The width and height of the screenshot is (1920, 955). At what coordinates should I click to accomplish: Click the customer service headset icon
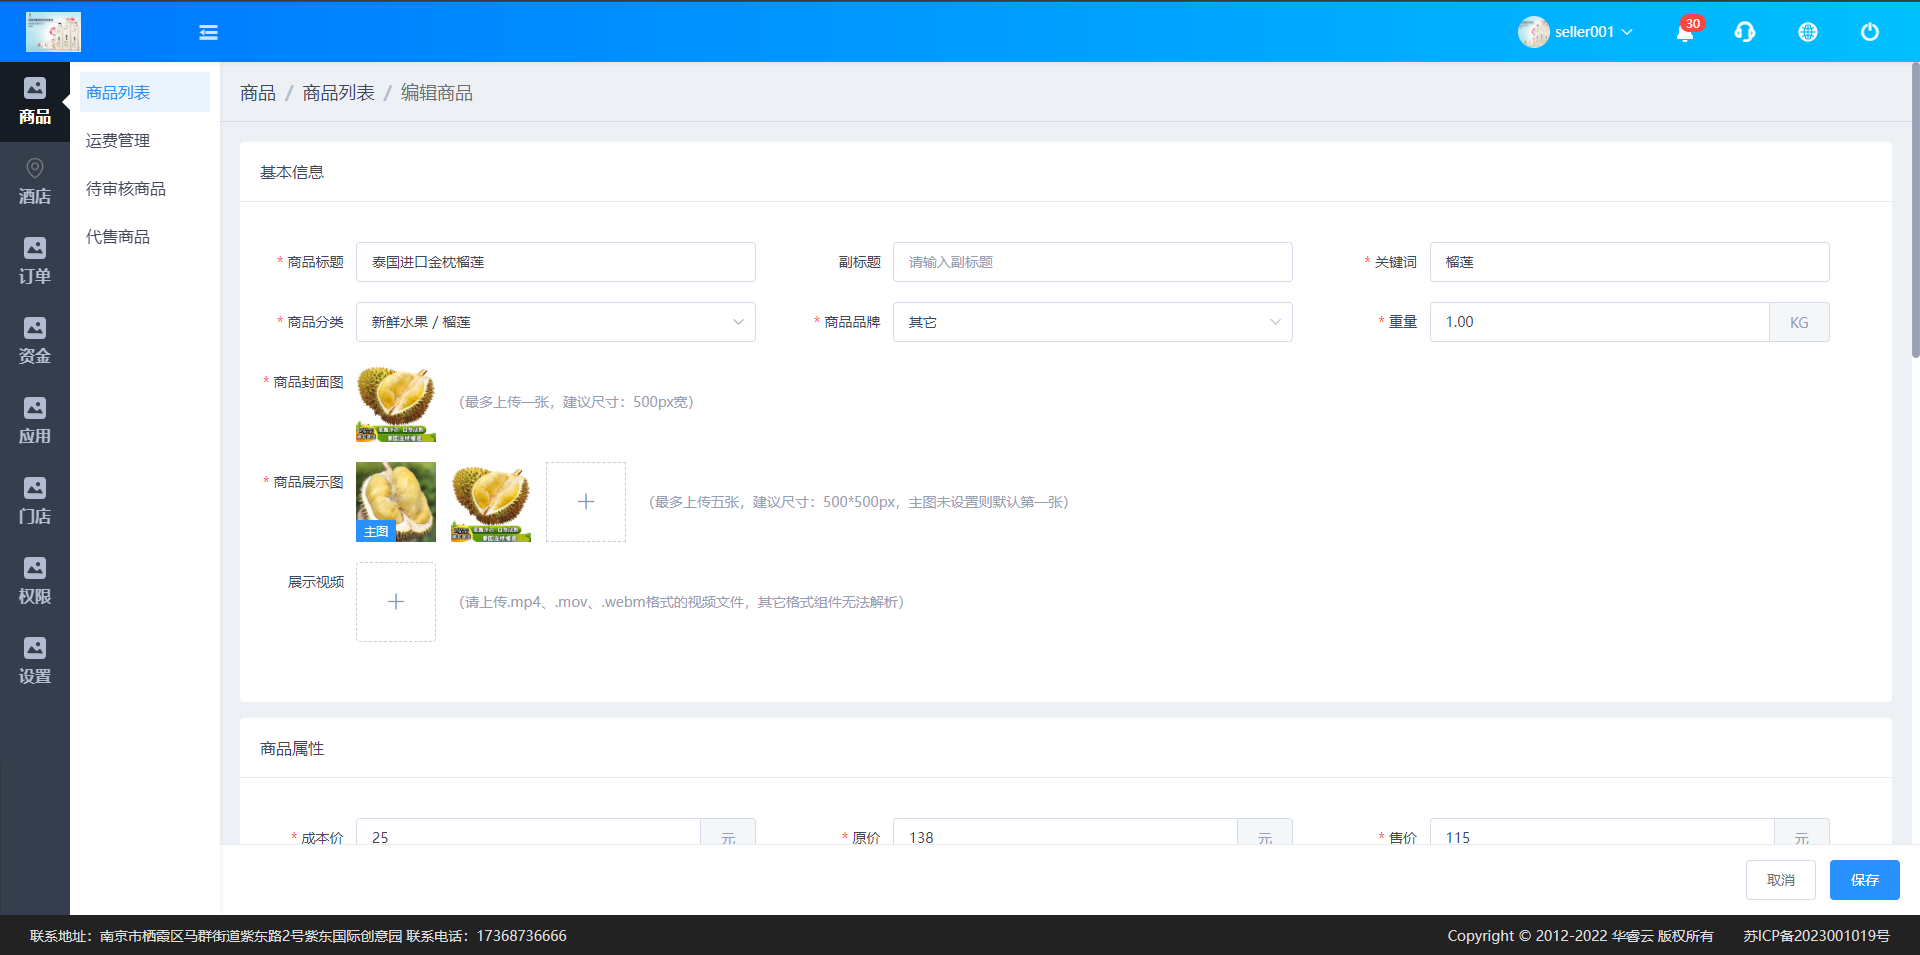point(1745,32)
